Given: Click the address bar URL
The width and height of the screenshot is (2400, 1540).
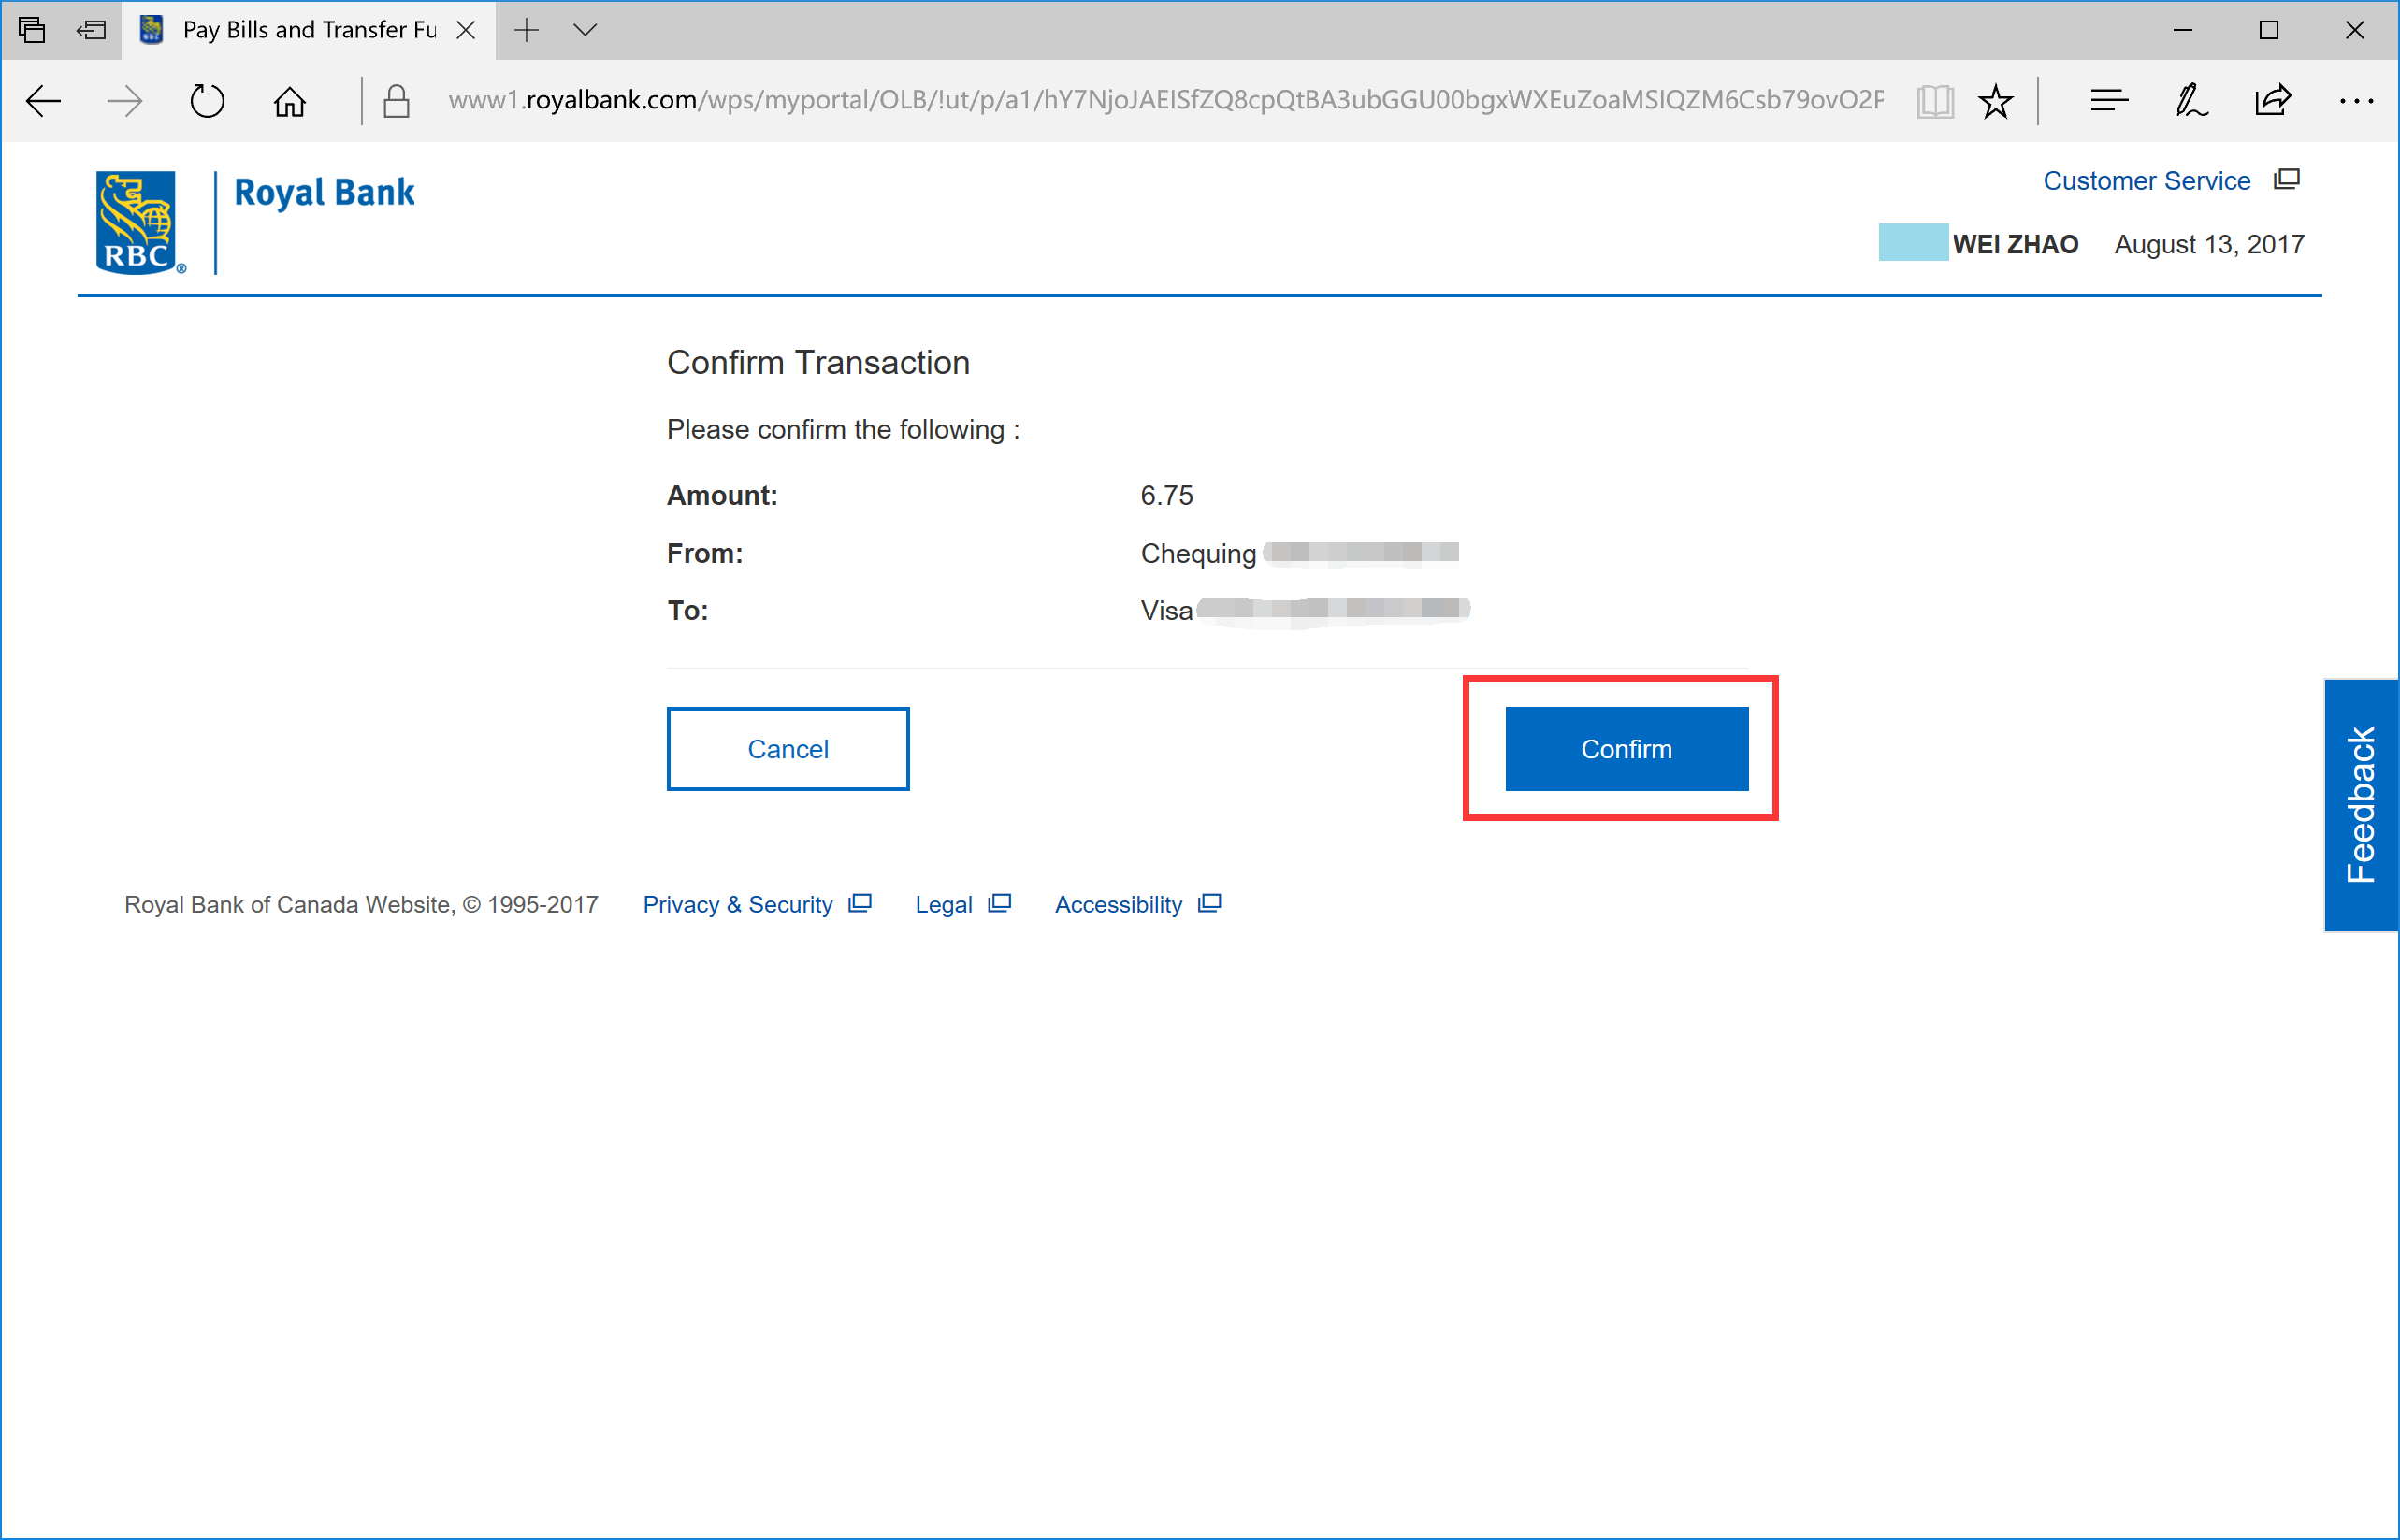Looking at the screenshot, I should click(1165, 101).
